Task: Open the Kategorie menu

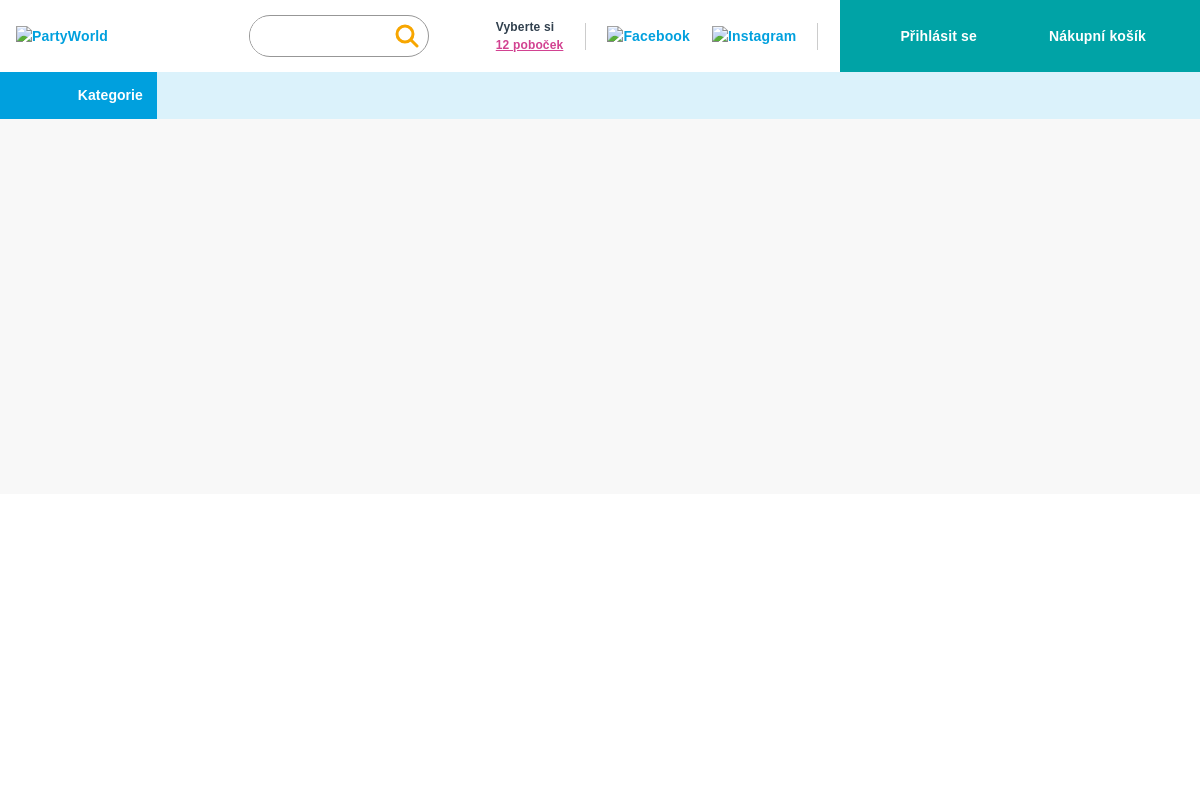Action: pyautogui.click(x=110, y=95)
